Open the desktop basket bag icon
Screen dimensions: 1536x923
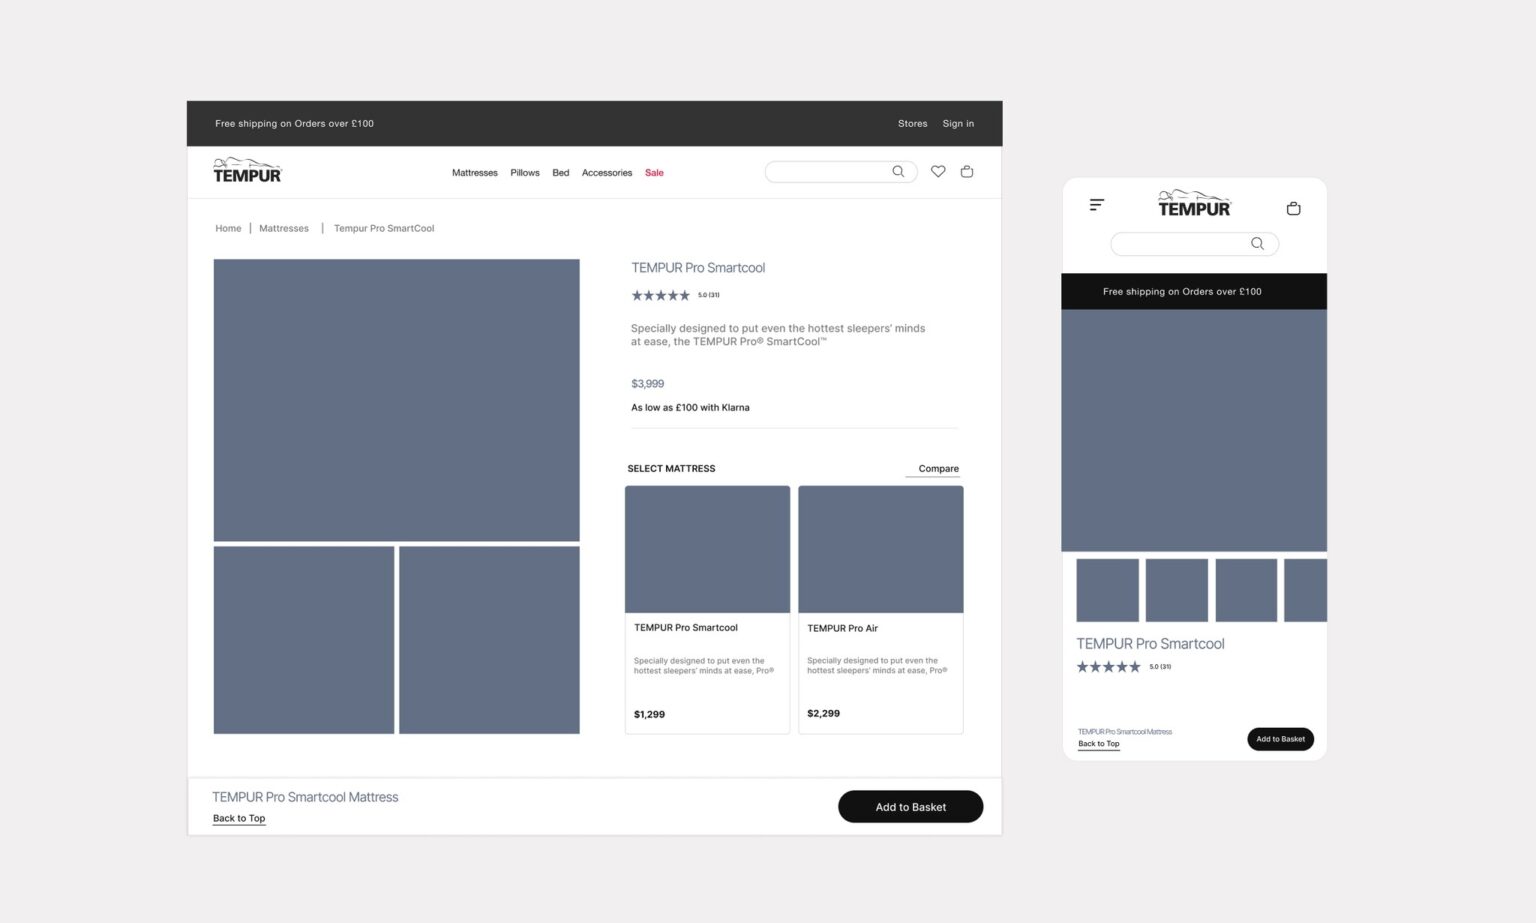coord(967,172)
